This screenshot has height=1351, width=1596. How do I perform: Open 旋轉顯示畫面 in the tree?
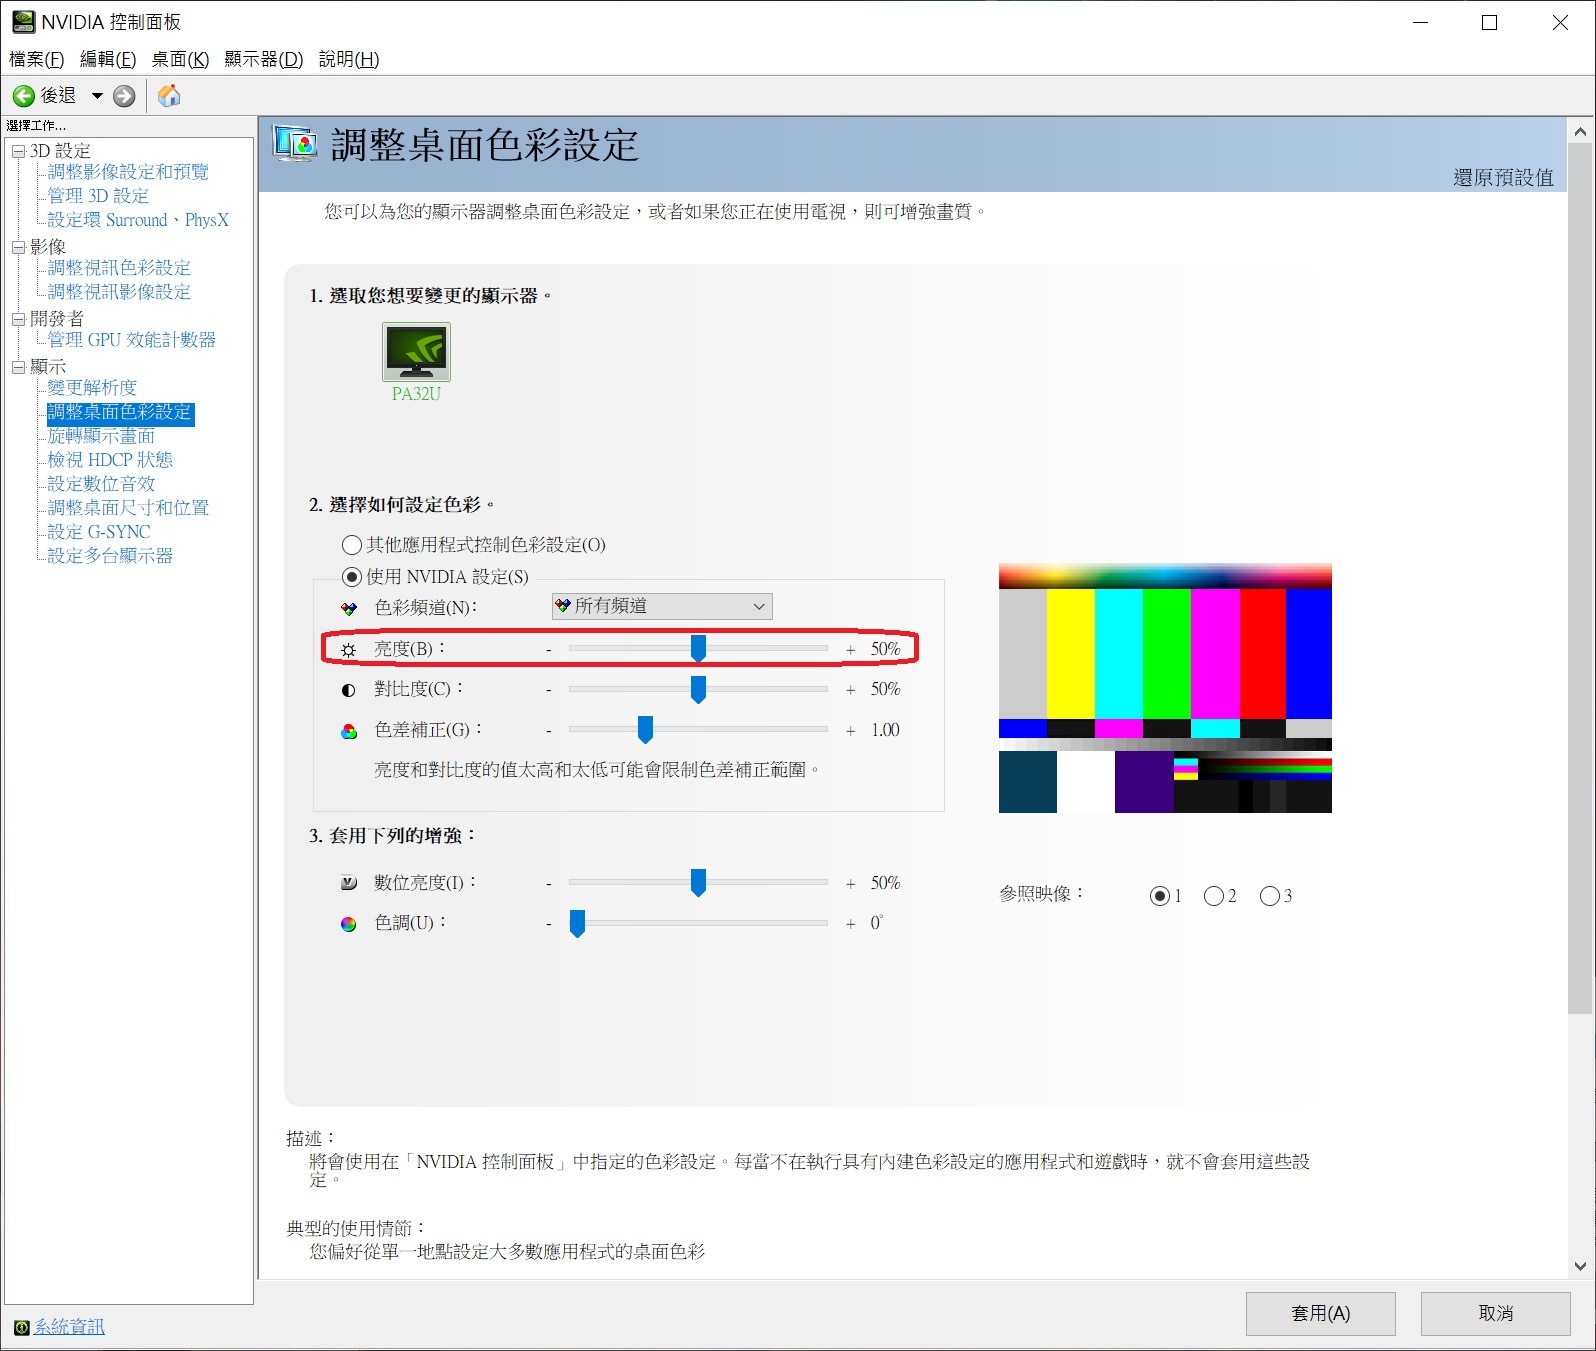point(101,436)
